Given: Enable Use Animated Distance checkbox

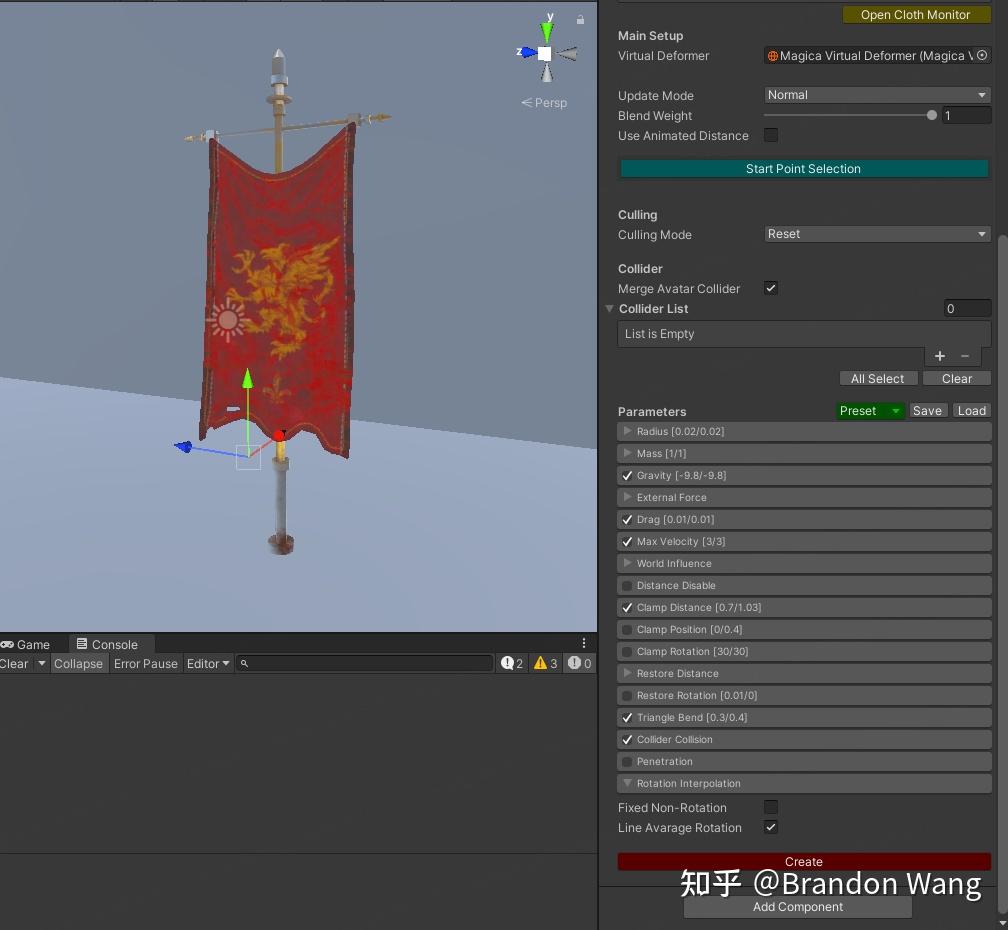Looking at the screenshot, I should pyautogui.click(x=771, y=136).
